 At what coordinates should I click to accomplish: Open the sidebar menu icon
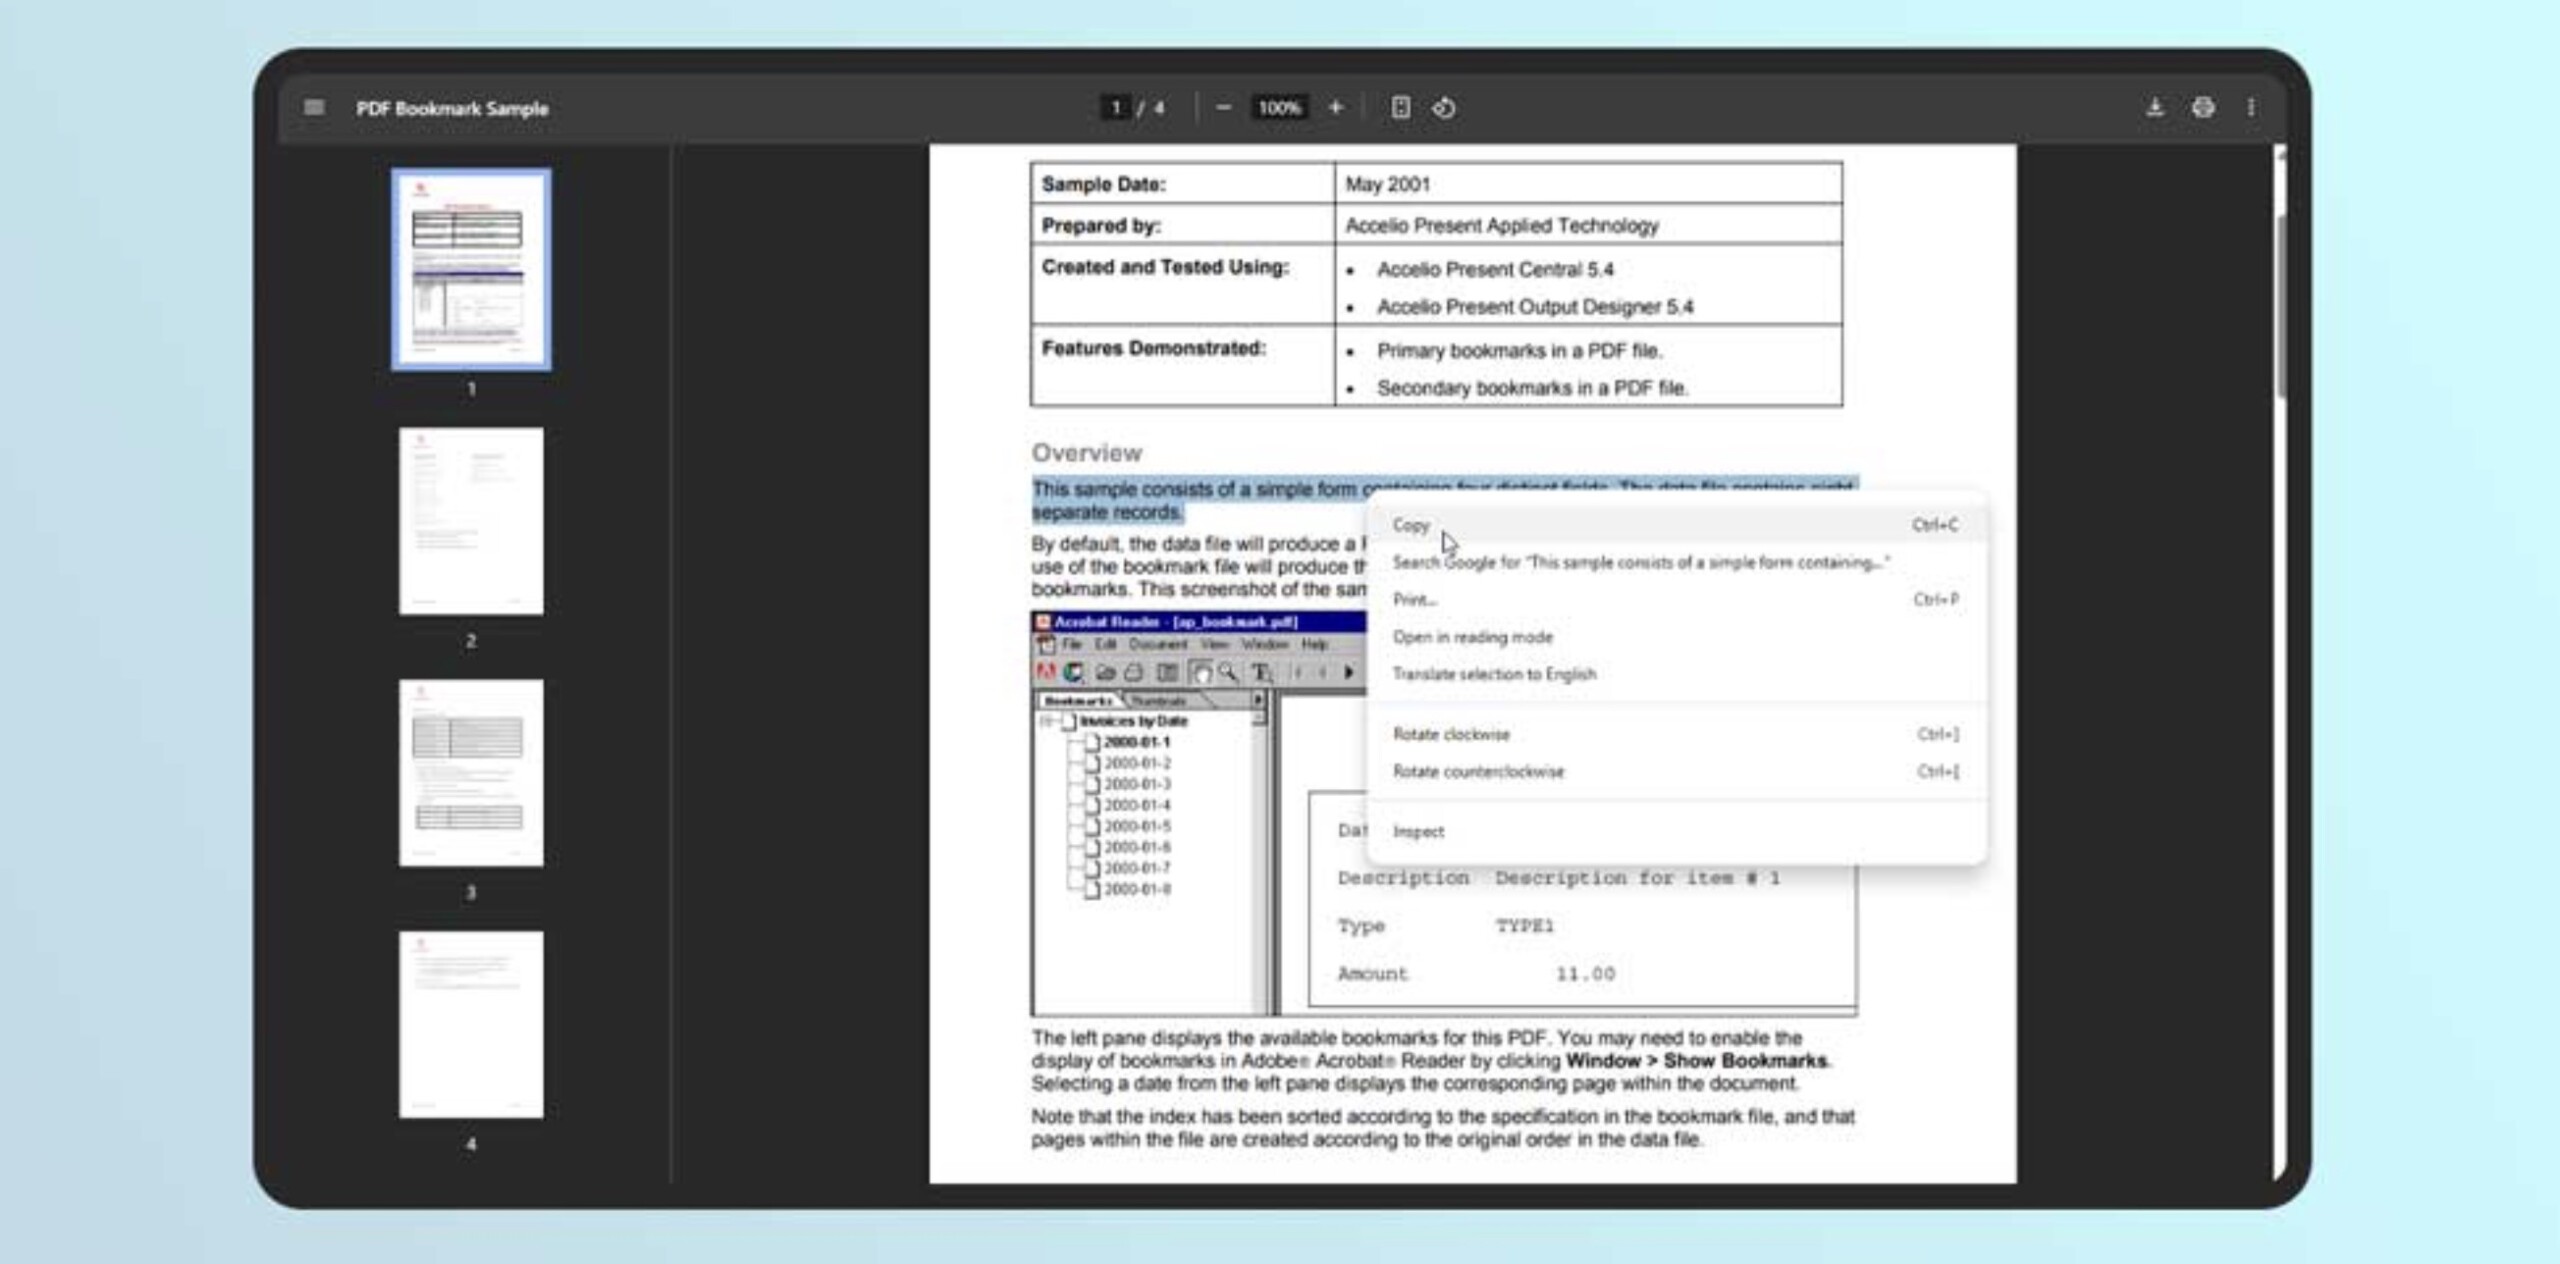[x=313, y=106]
